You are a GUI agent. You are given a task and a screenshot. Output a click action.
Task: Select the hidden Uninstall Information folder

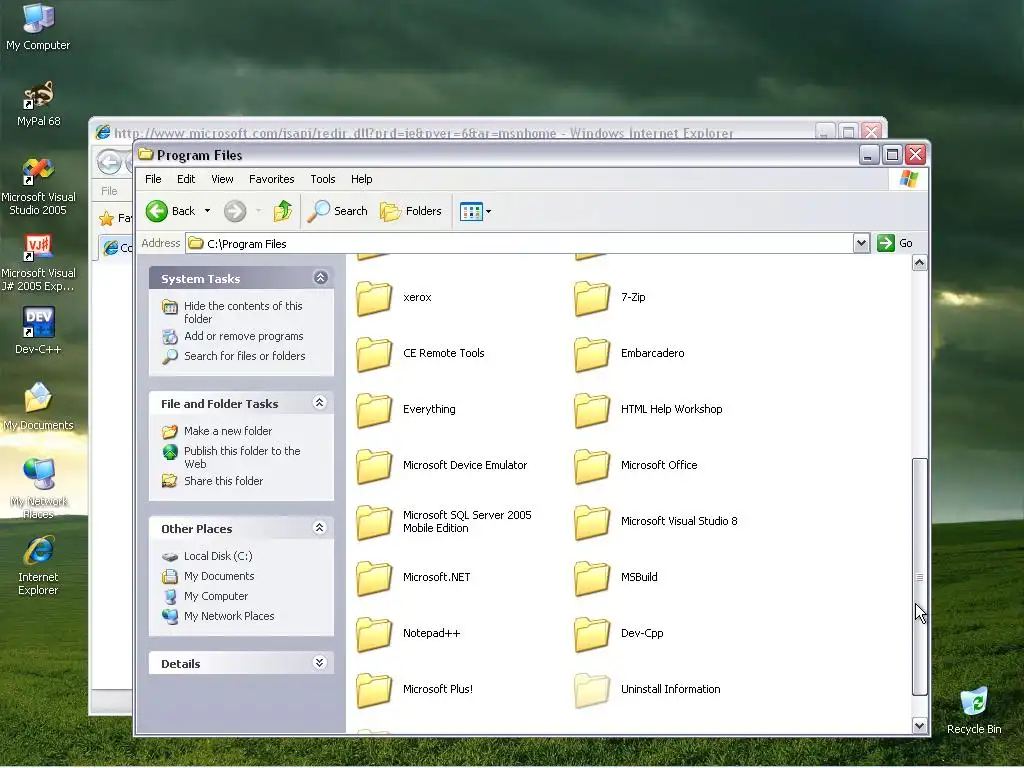[x=647, y=690]
